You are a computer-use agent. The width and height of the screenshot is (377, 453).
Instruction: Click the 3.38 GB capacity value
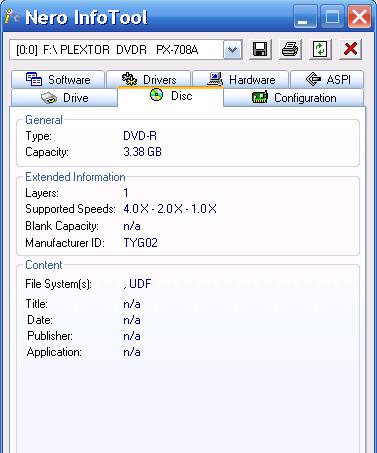click(x=142, y=152)
